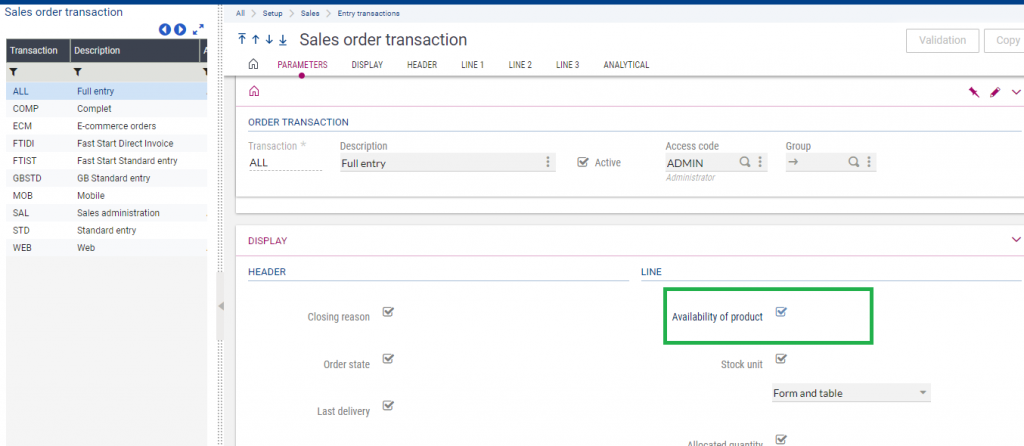Toggle Closing reason checkbox

388,312
